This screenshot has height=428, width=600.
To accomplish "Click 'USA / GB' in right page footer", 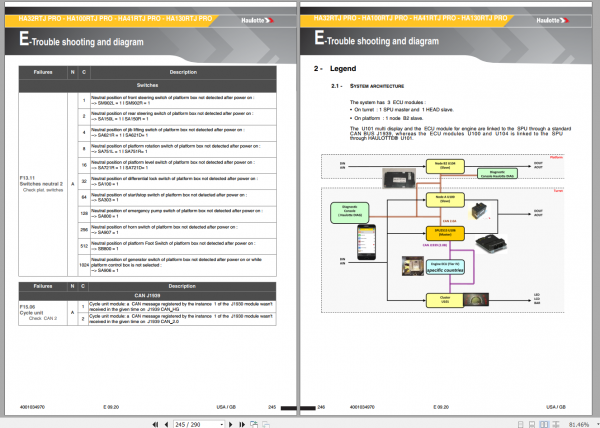I will 556,407.
